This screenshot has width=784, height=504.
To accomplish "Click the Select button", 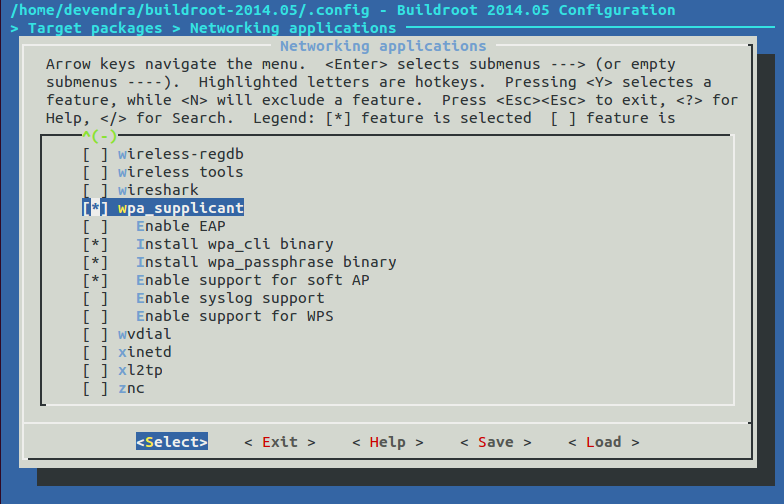I will (x=172, y=442).
